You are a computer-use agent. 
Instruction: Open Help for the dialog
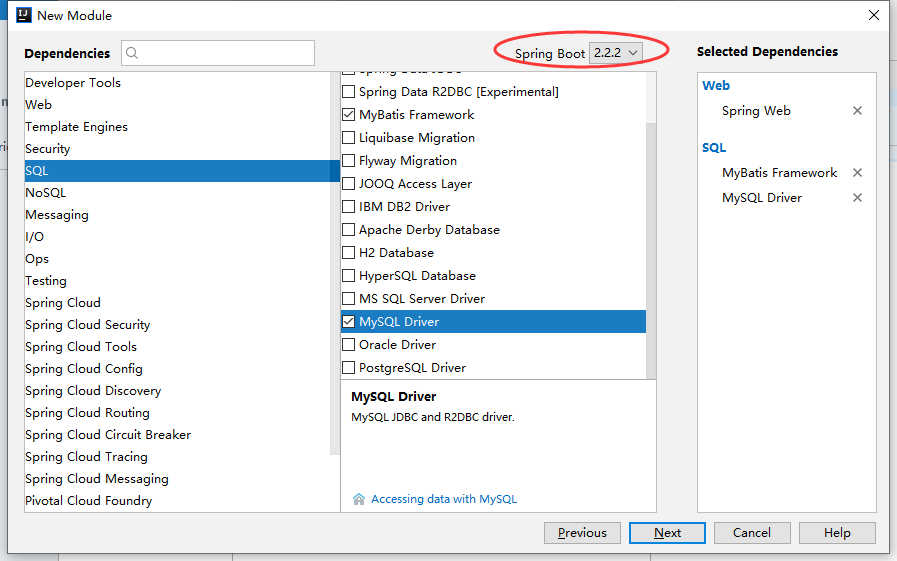point(837,533)
